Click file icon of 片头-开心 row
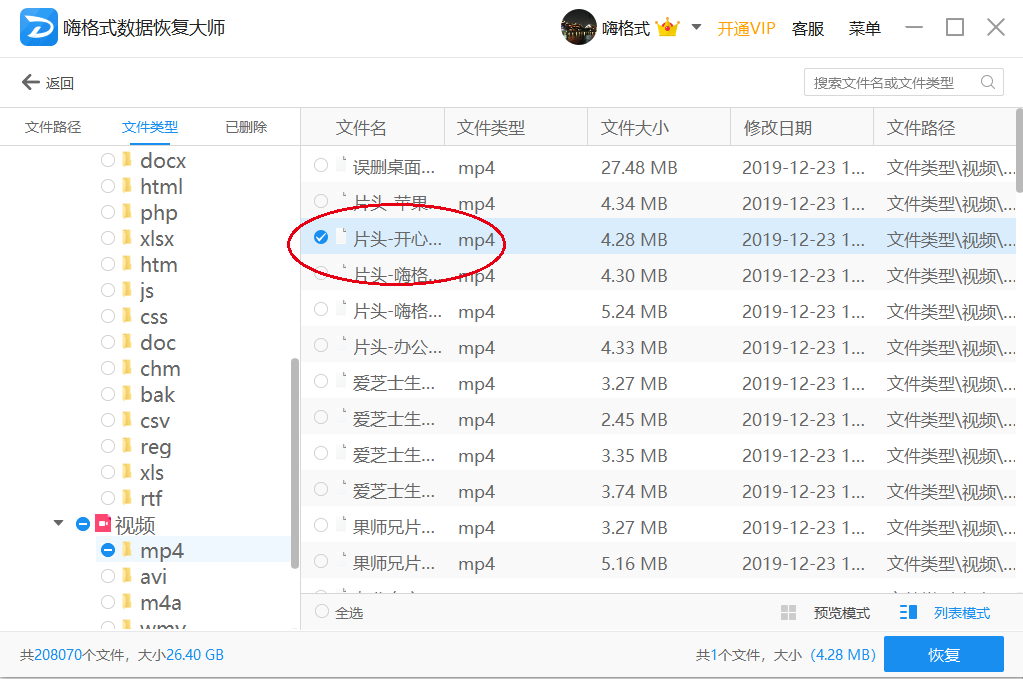The height and width of the screenshot is (679, 1023). coord(341,237)
